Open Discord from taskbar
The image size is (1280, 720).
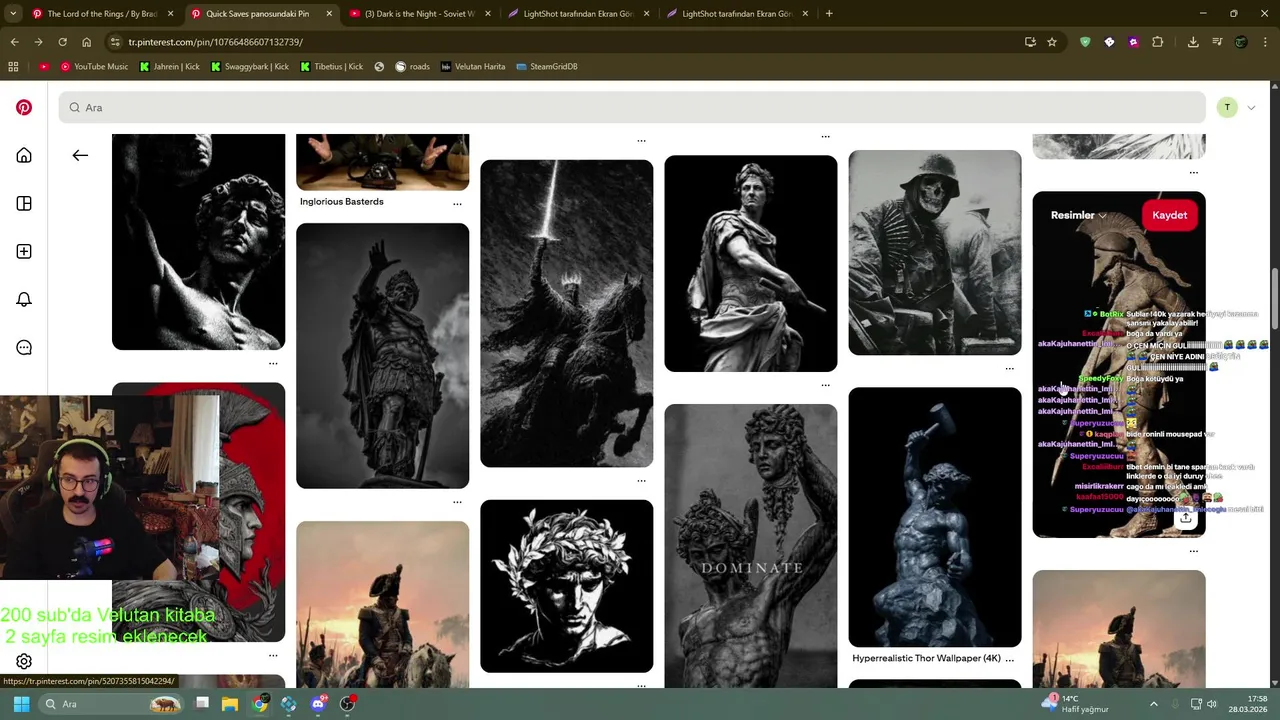click(x=318, y=704)
